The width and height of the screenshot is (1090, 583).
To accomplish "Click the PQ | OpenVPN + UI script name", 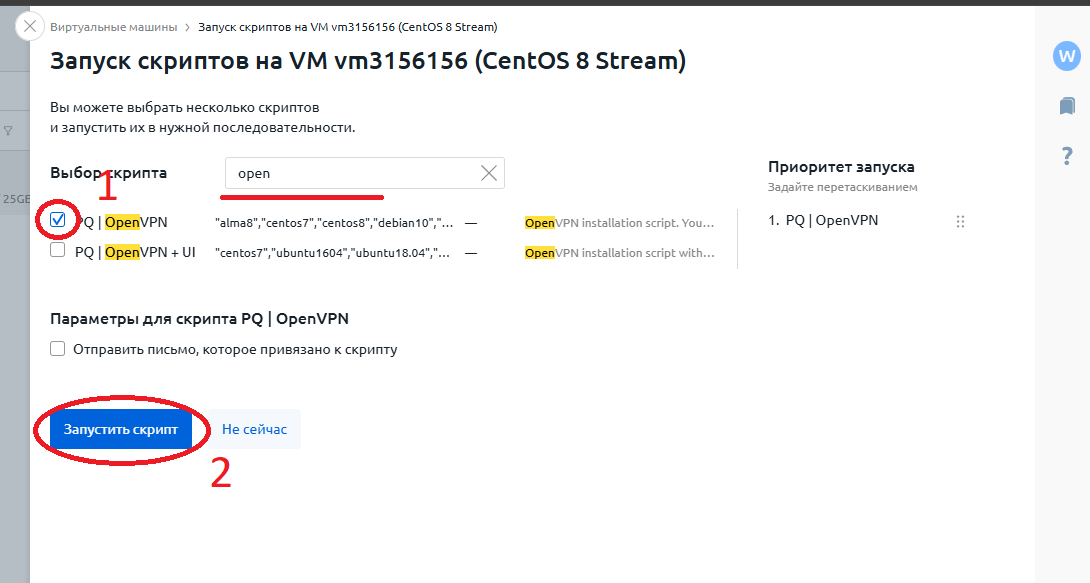I will tap(136, 252).
